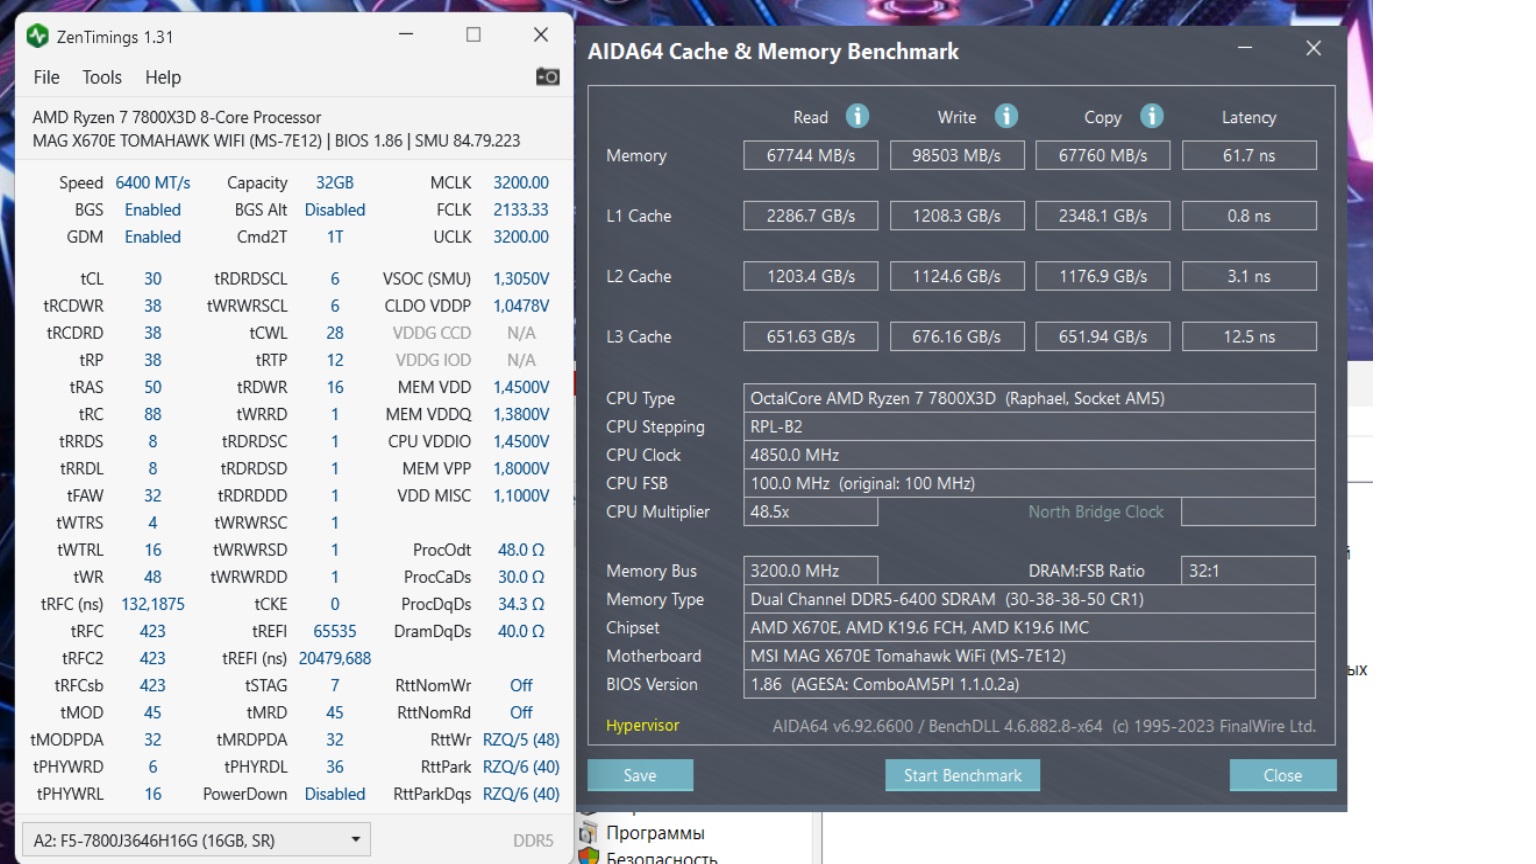The image size is (1536, 864).
Task: Click the L3 Cache latency 12.5 ns value
Action: click(x=1249, y=337)
